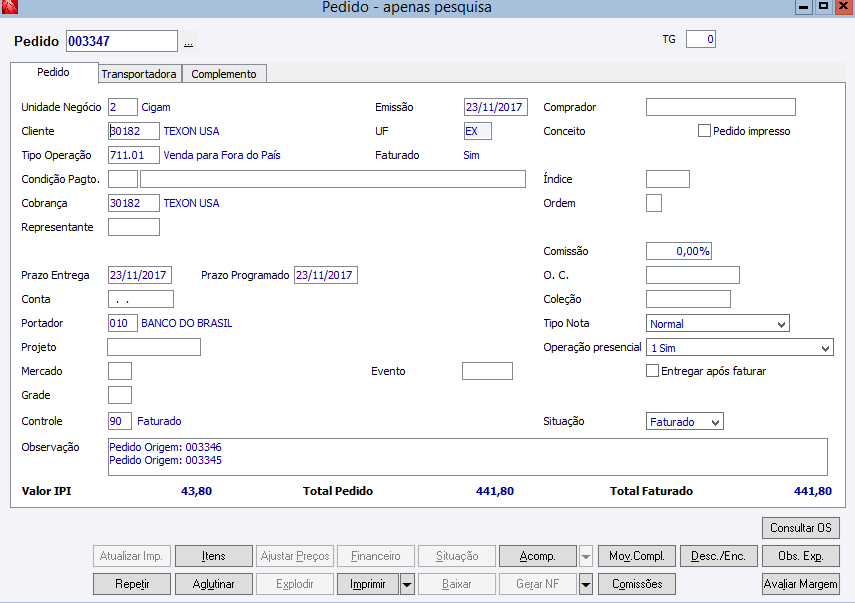
Task: Click the Repetir button
Action: pos(132,584)
